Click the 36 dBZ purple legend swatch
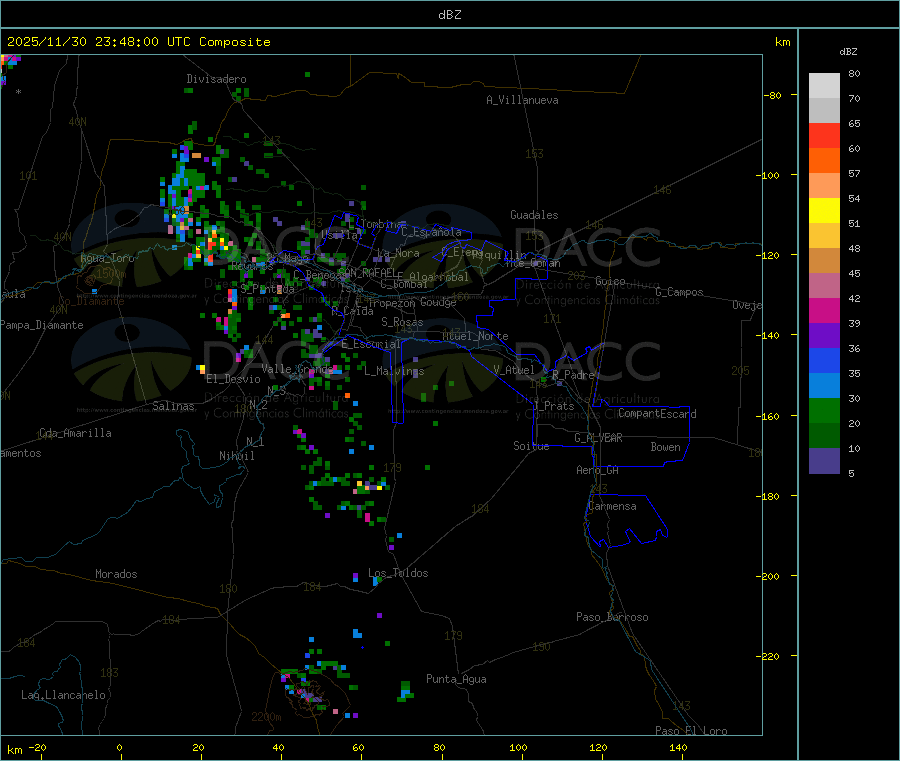 click(x=824, y=336)
